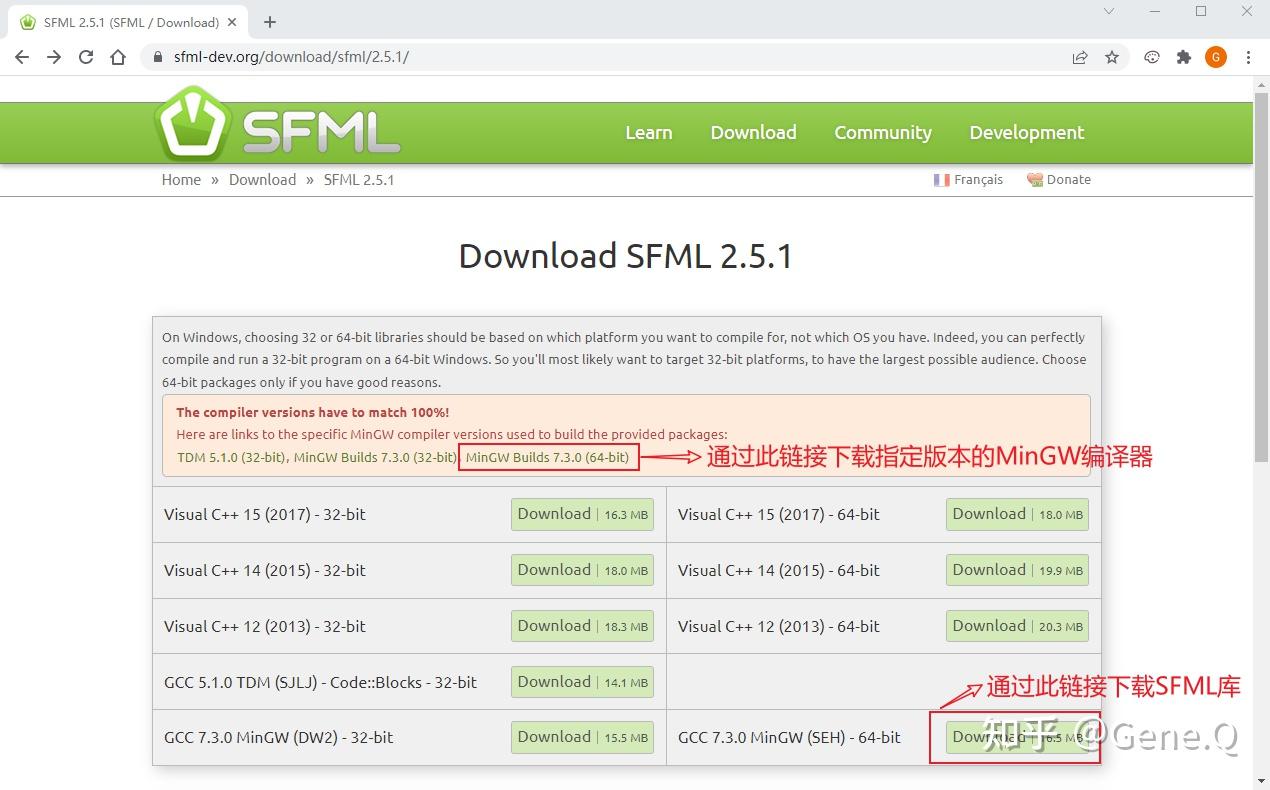1270x790 pixels.
Task: Click the SFML logo
Action: pyautogui.click(x=277, y=123)
